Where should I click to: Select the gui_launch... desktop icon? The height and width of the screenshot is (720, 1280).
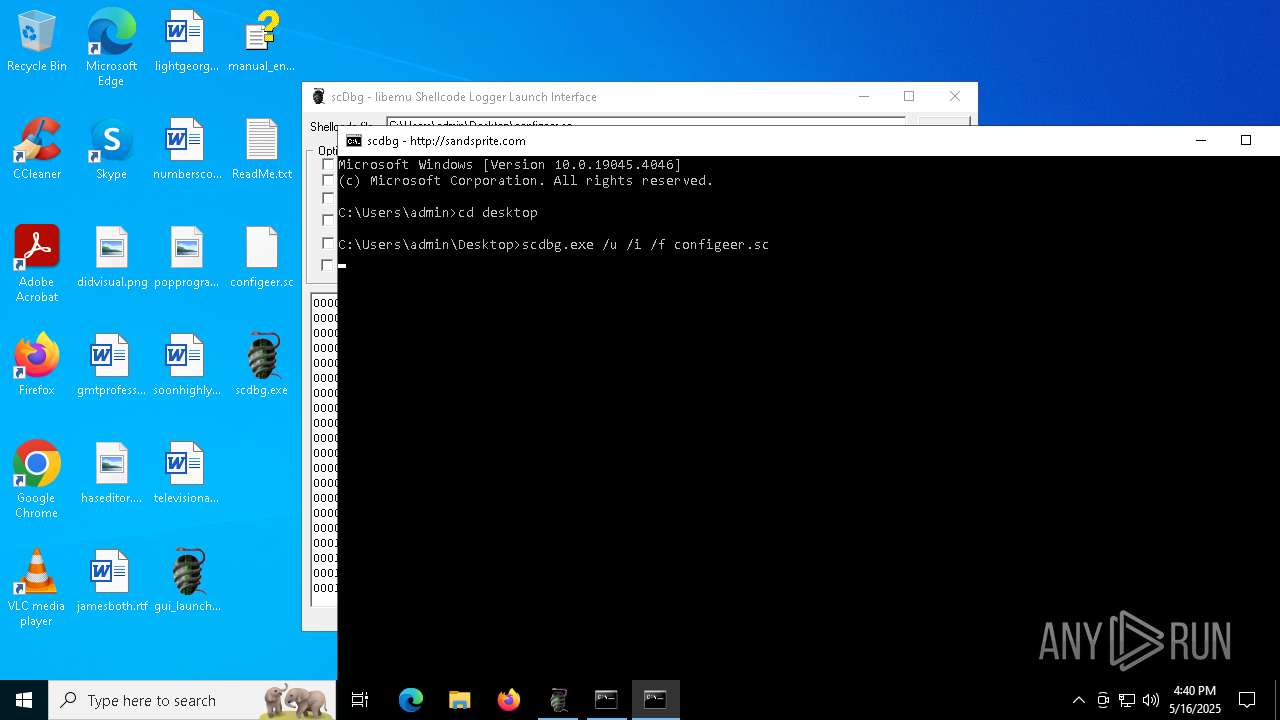point(187,582)
